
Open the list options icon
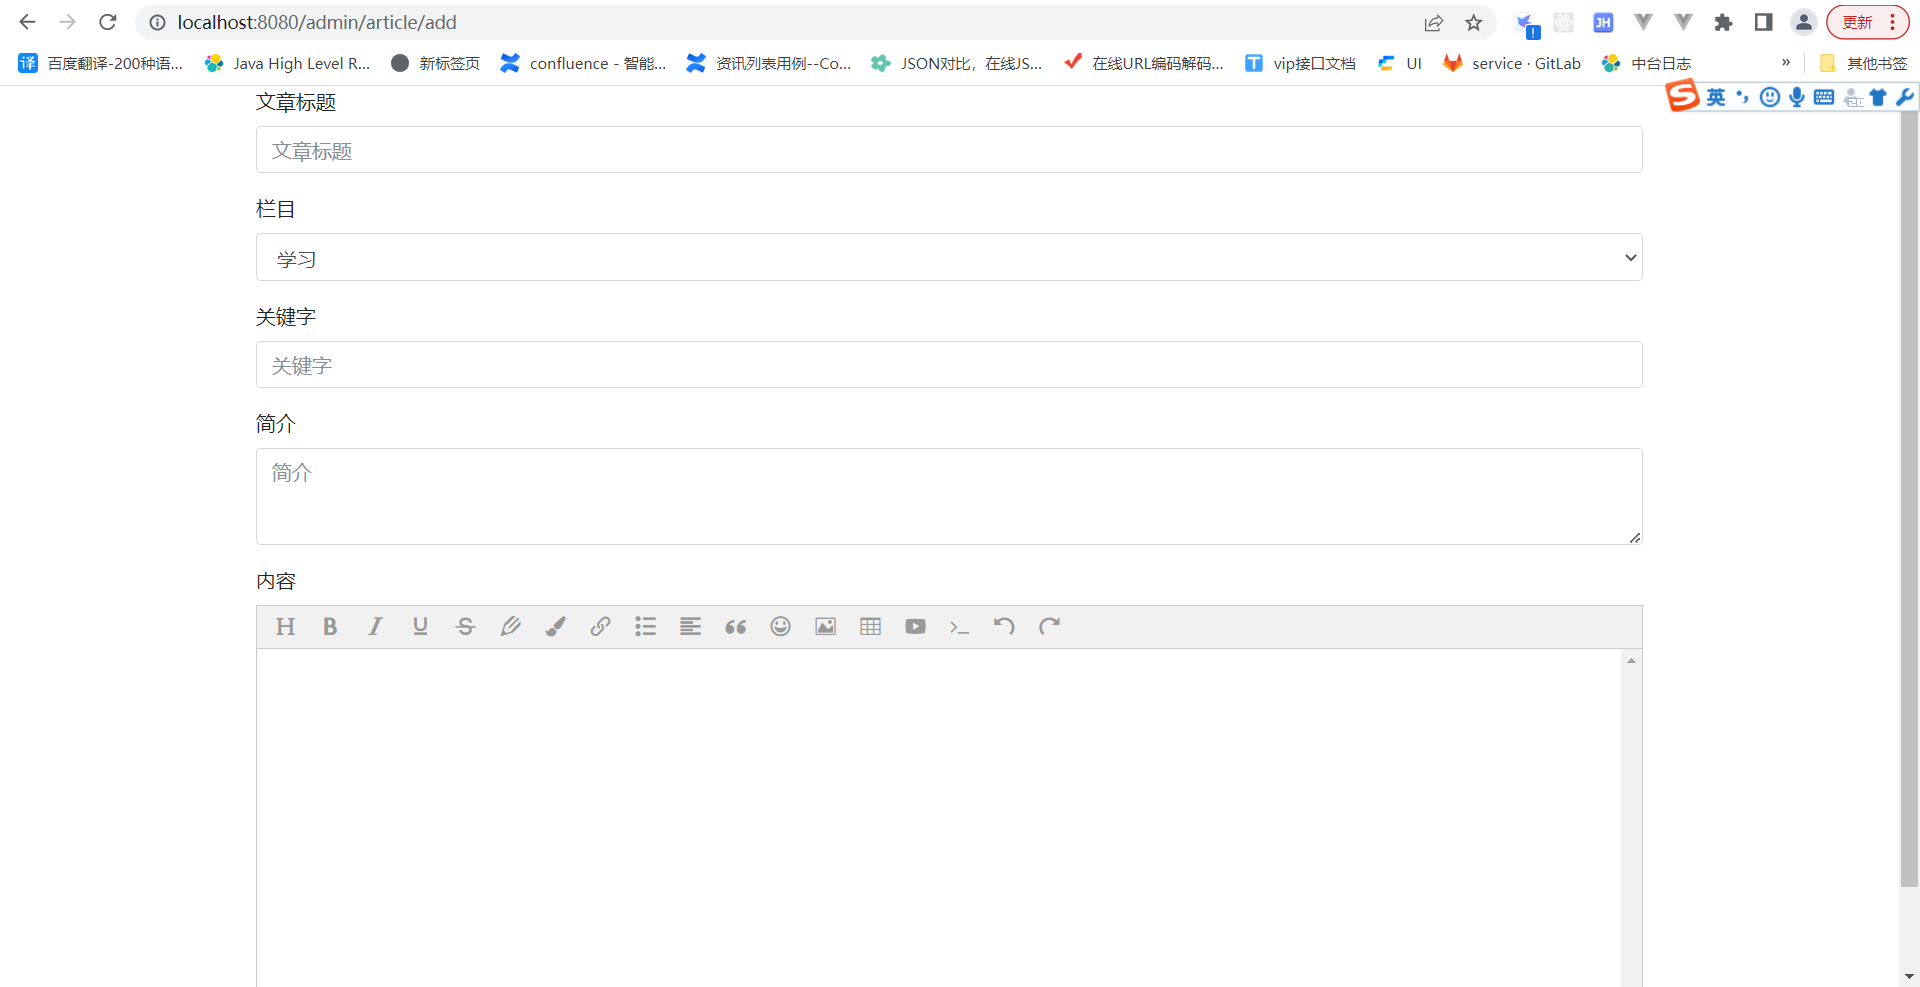(x=645, y=626)
